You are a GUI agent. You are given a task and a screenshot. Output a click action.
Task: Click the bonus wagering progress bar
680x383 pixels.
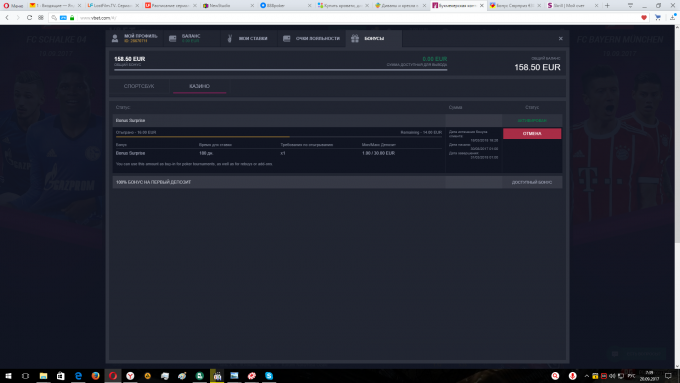tap(278, 137)
